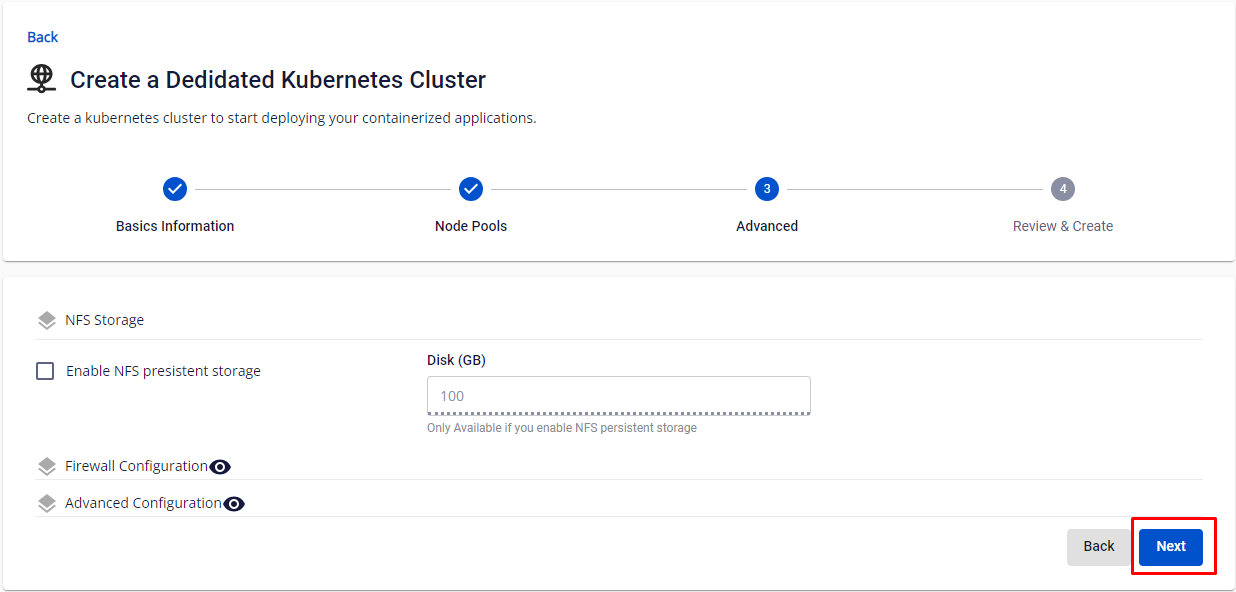The width and height of the screenshot is (1236, 592).
Task: Click the Advanced Configuration layers icon
Action: point(47,504)
